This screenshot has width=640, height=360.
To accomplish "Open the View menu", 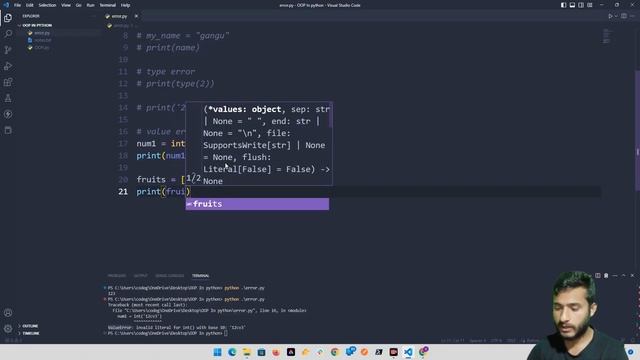I will [66, 5].
